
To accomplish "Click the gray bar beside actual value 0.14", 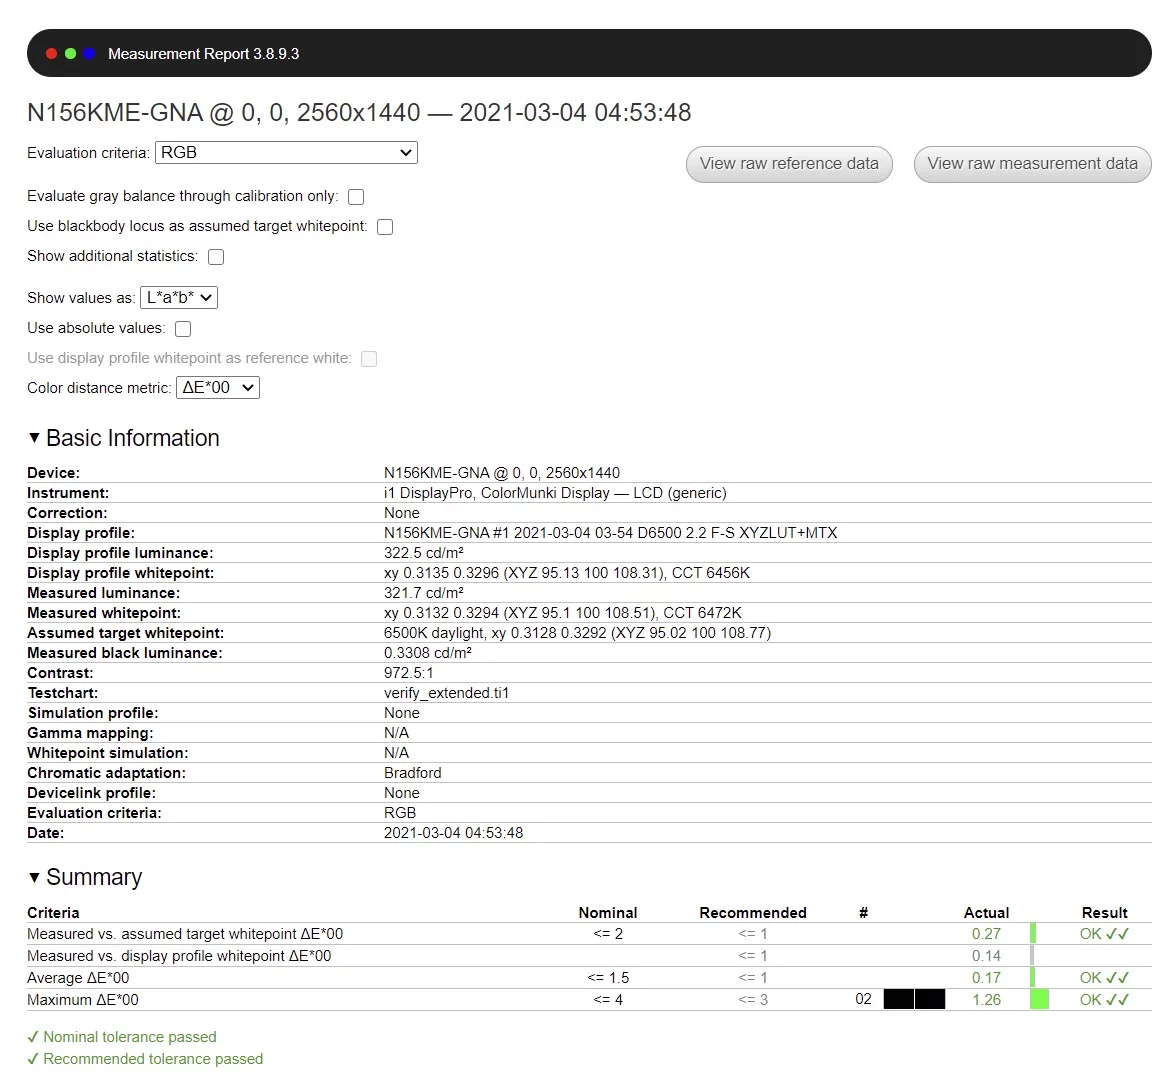I will (1032, 956).
